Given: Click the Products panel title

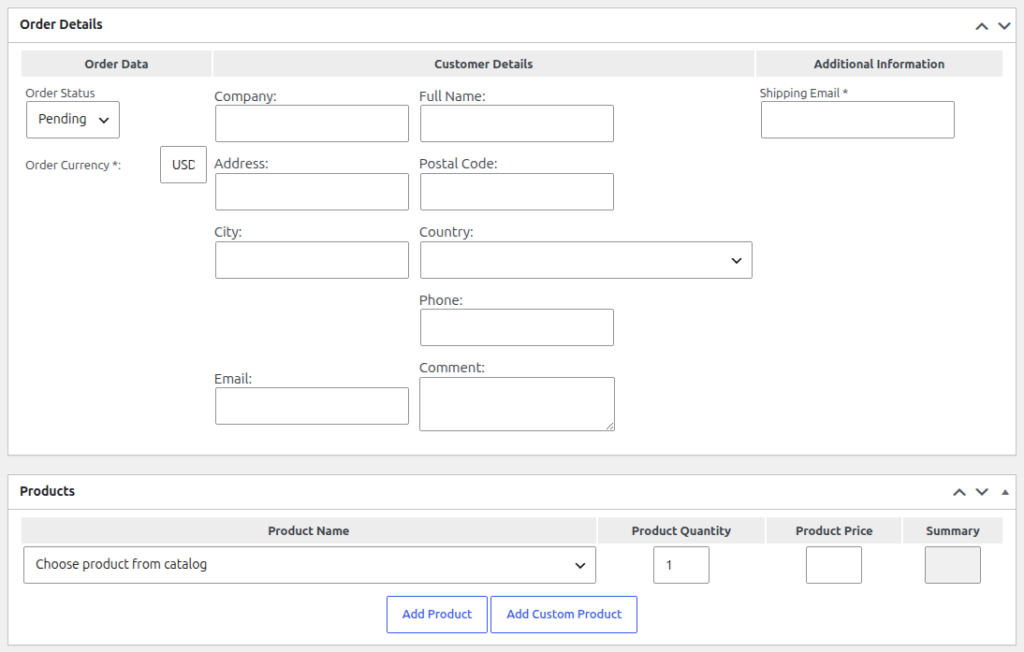Looking at the screenshot, I should (x=47, y=491).
